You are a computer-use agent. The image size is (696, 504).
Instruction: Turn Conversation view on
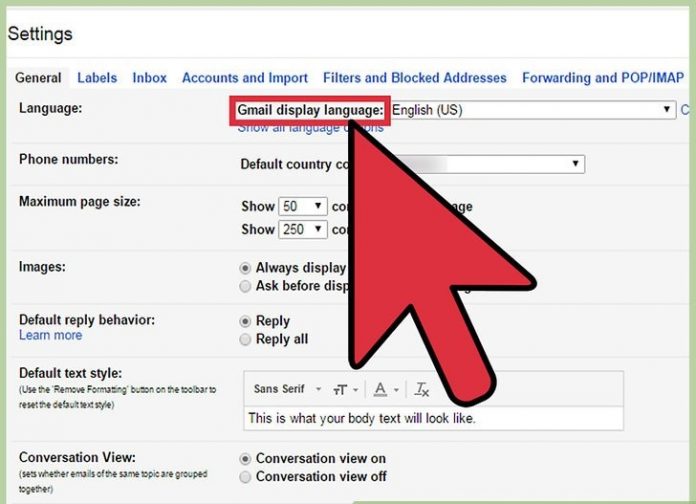246,458
